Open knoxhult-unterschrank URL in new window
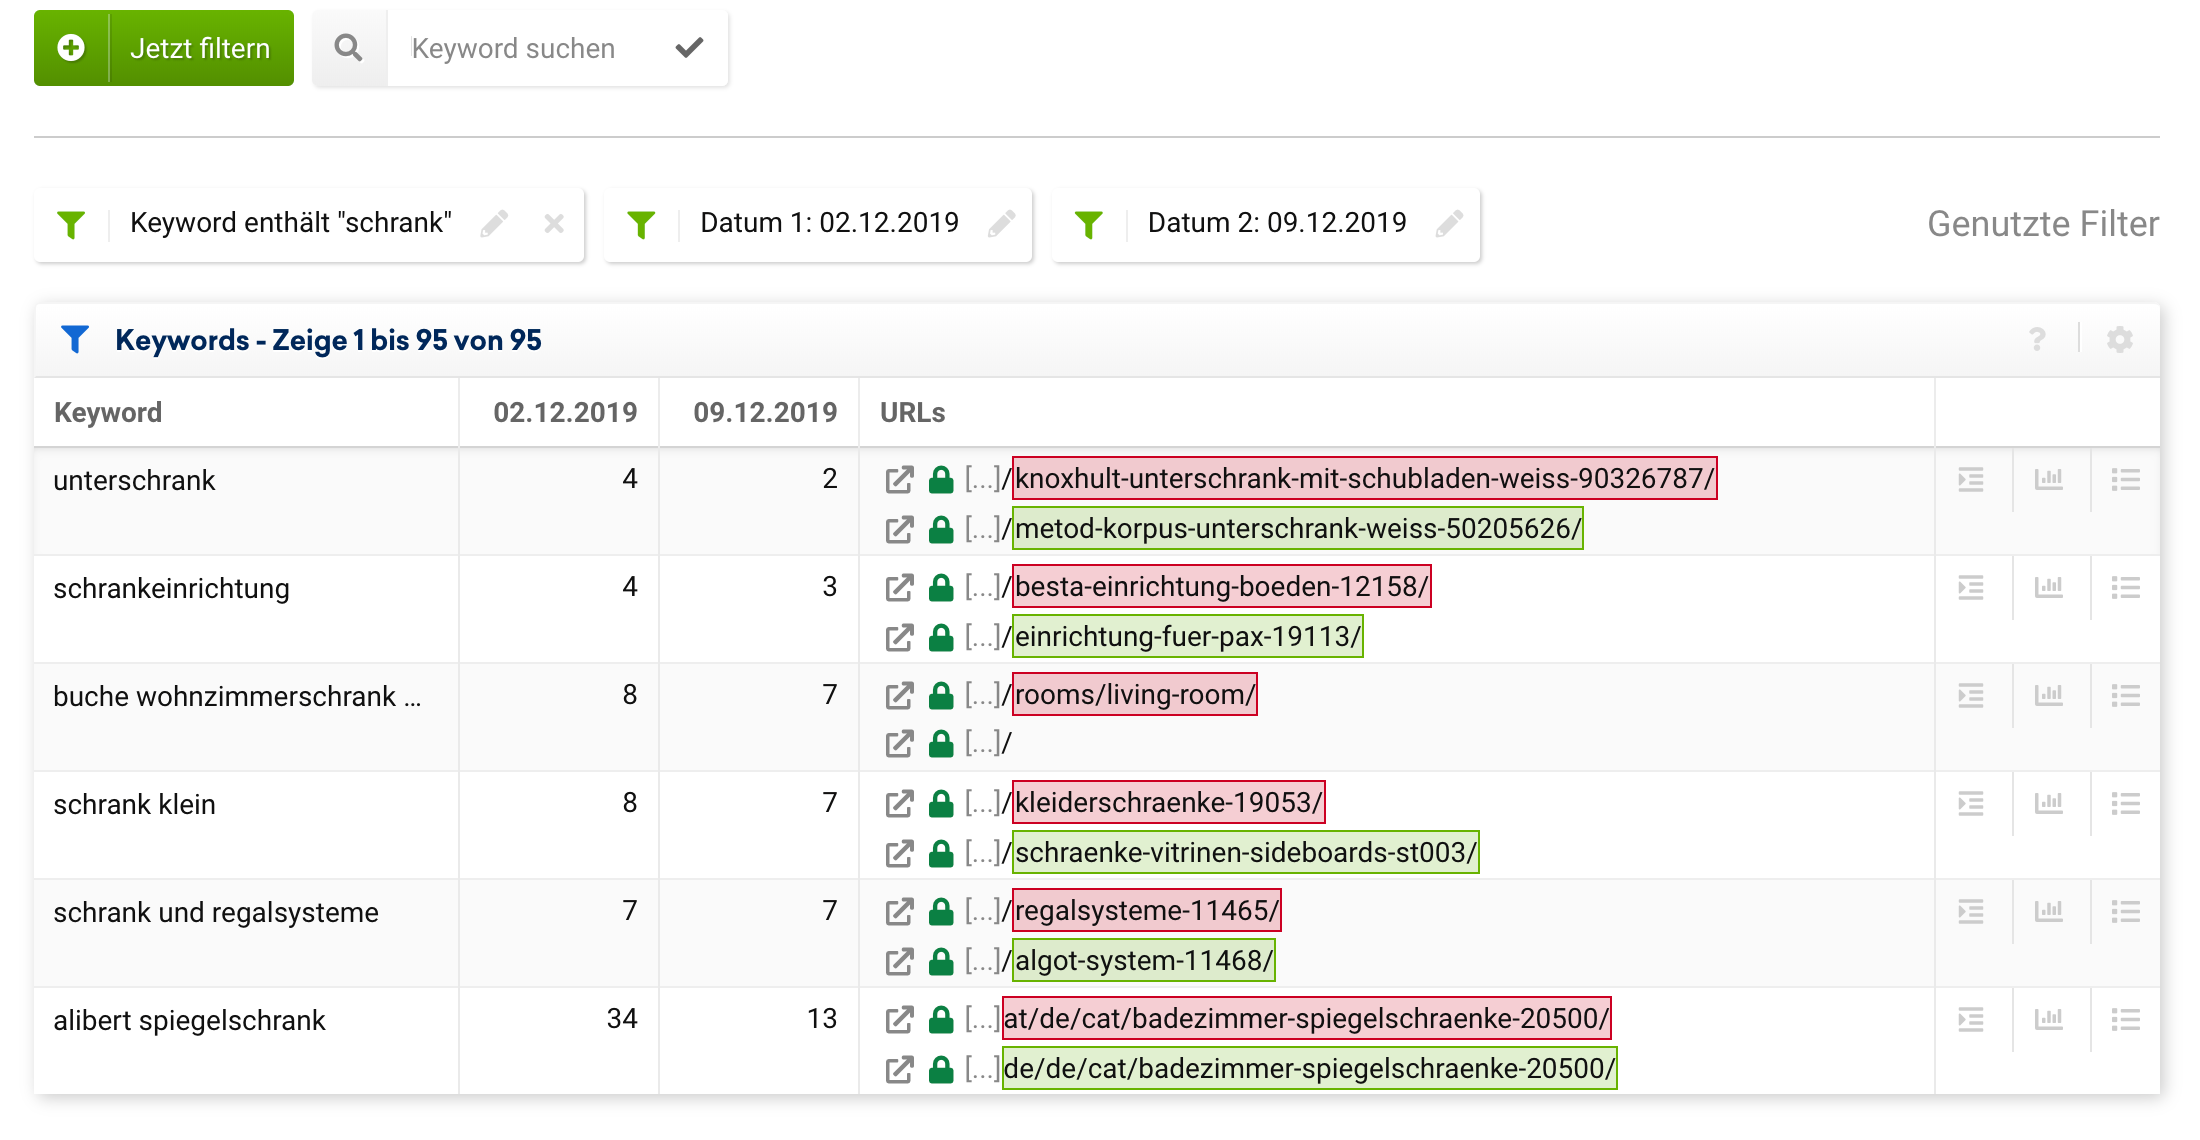 coord(899,480)
